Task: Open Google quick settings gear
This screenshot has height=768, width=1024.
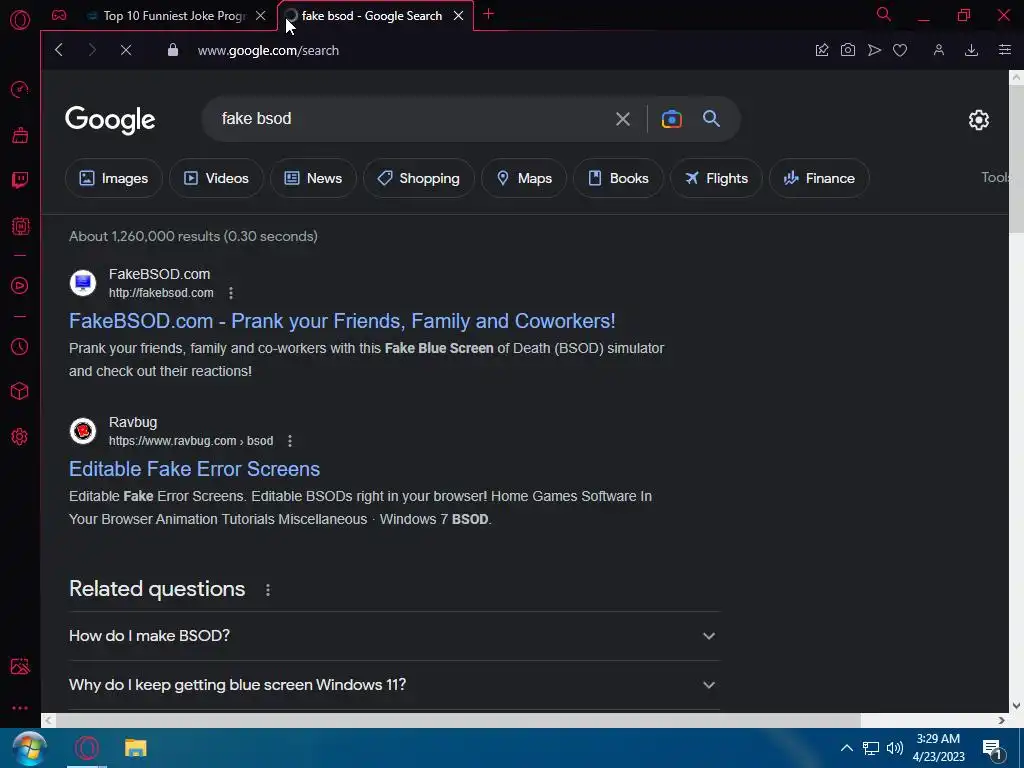Action: 978,120
